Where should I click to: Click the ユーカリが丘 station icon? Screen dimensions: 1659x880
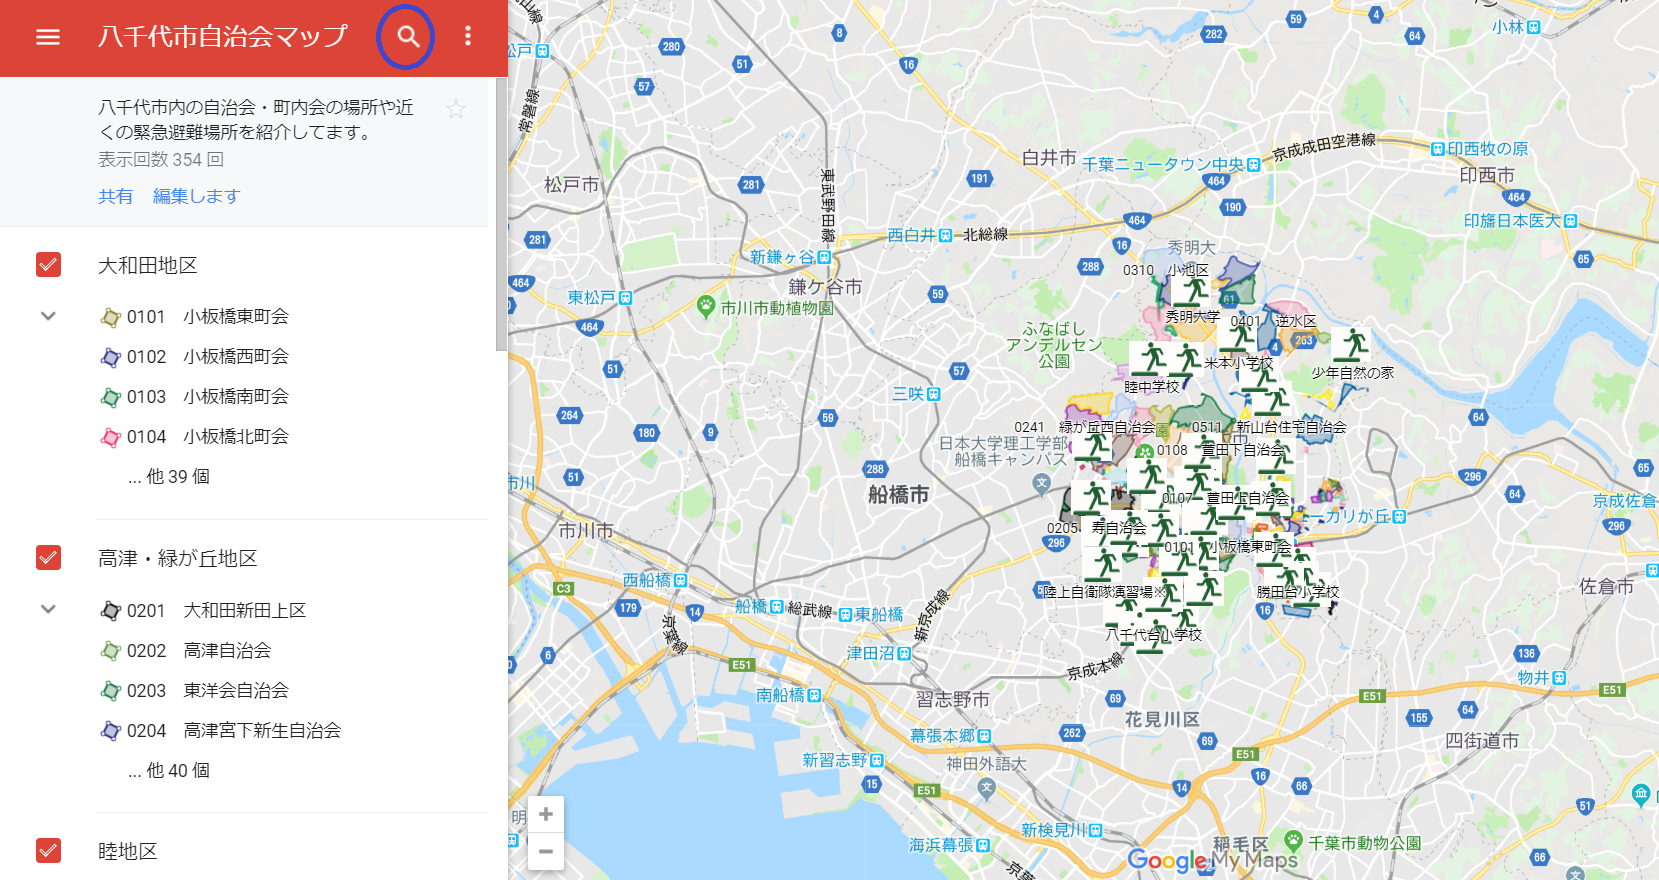point(1399,517)
